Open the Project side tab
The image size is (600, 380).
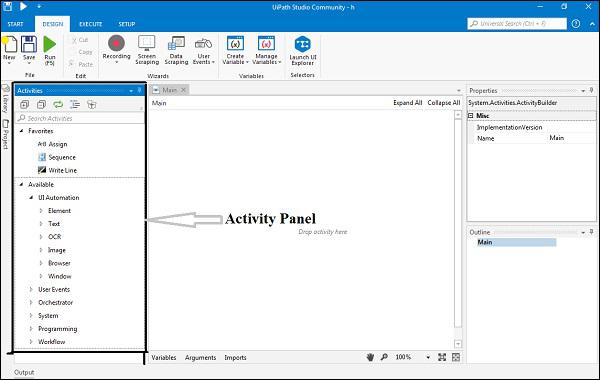[x=5, y=134]
